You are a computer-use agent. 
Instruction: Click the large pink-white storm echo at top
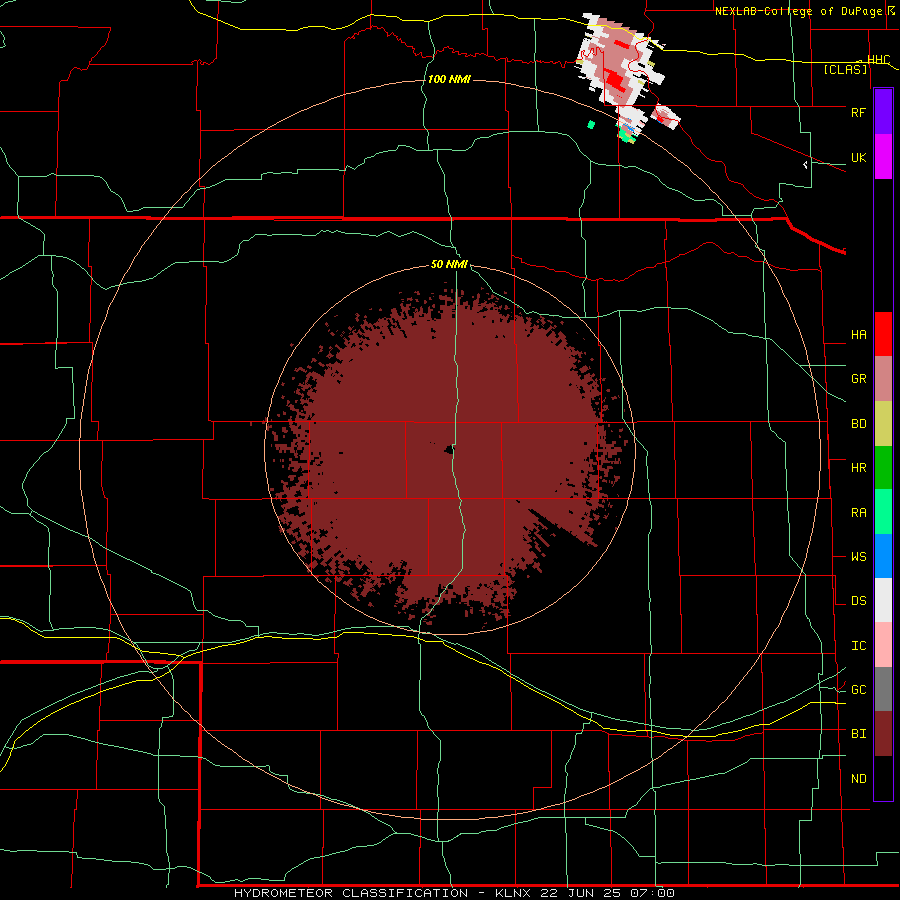coord(619,60)
